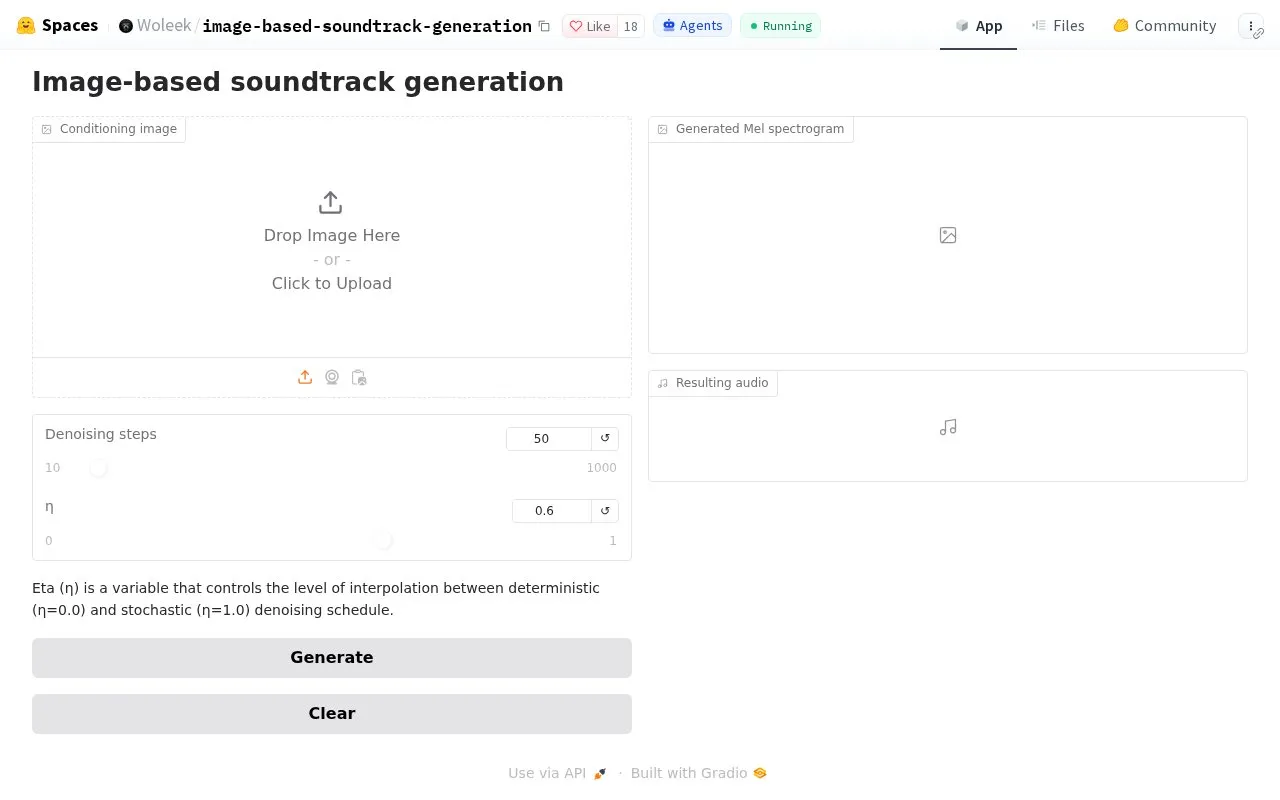Click the slider maximum label 1000

click(602, 468)
